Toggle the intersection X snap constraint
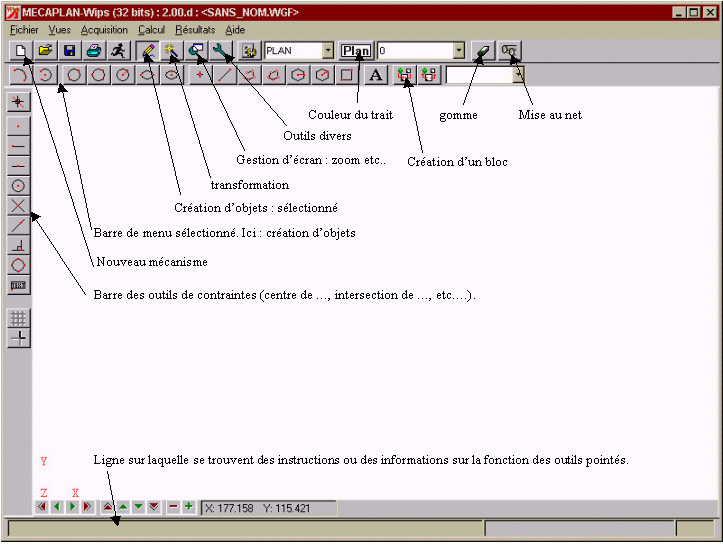723x546 pixels. point(18,206)
